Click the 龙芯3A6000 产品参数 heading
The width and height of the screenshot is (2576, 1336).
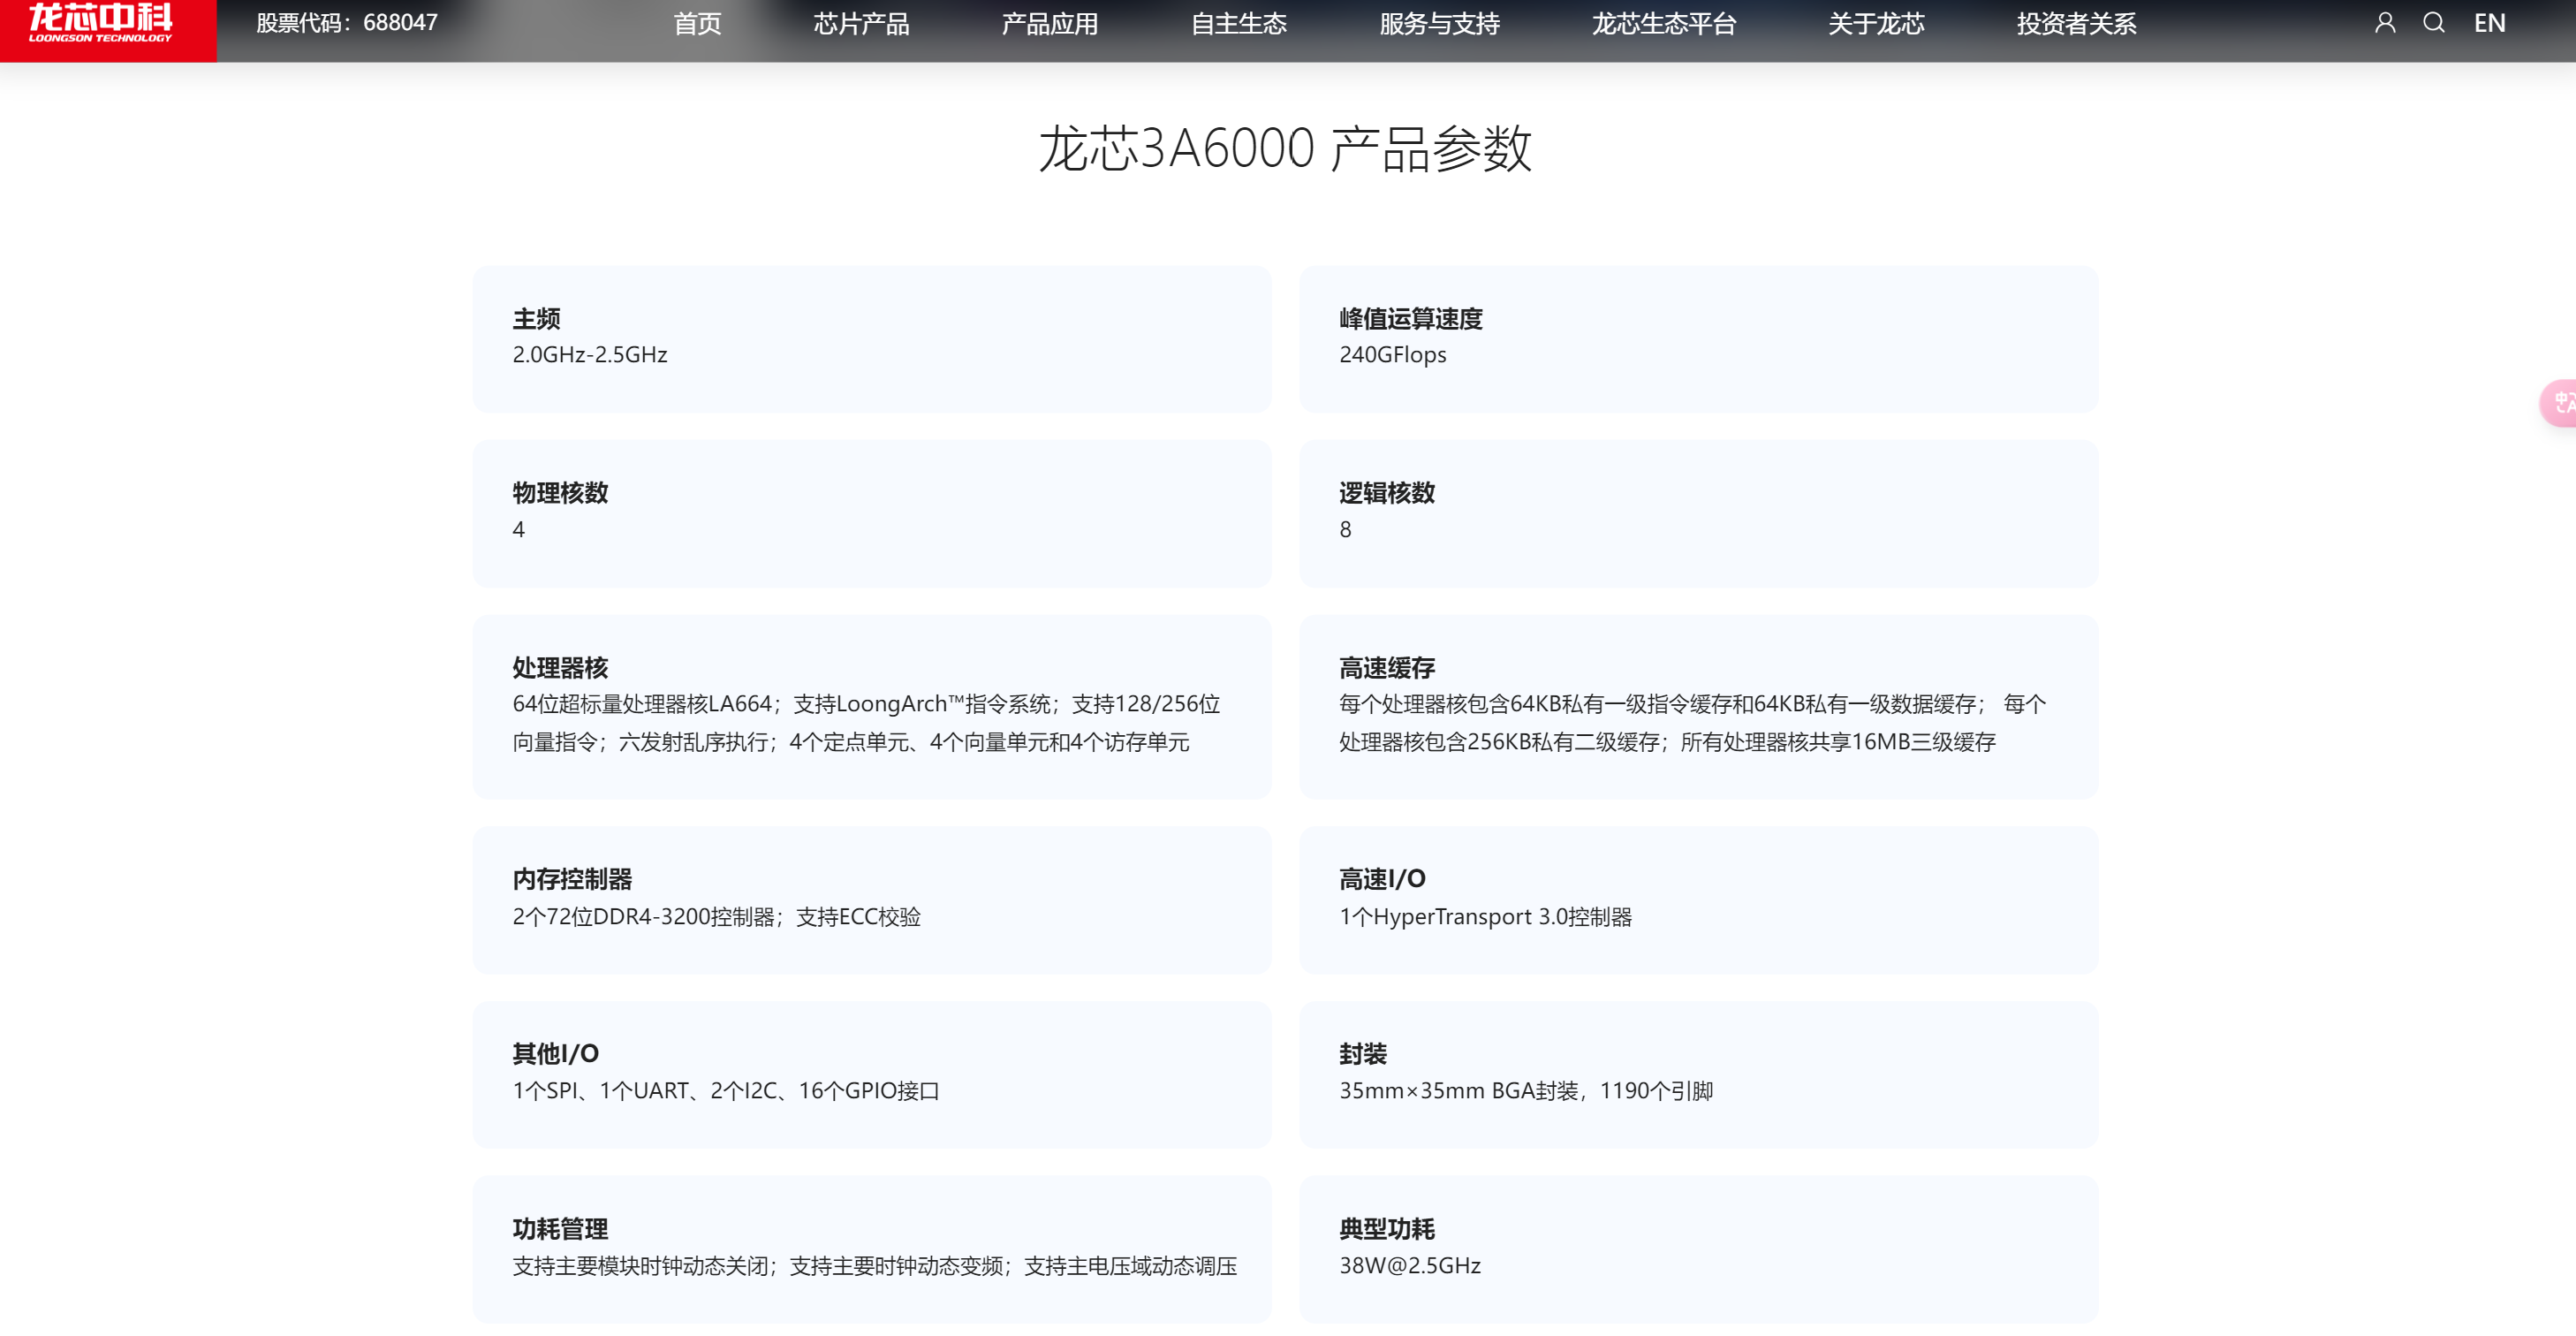click(1285, 149)
